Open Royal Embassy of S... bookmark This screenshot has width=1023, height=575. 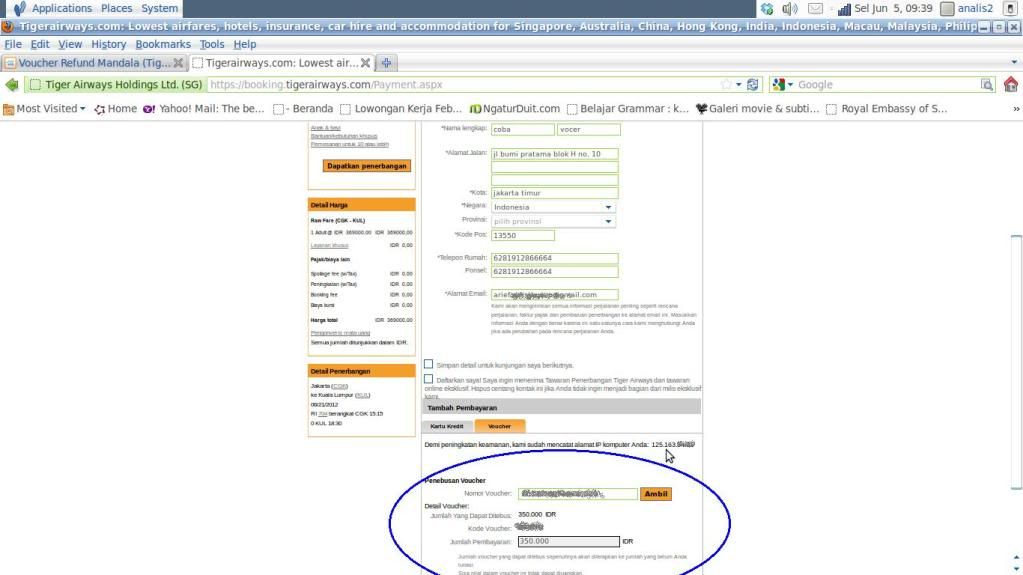[886, 109]
